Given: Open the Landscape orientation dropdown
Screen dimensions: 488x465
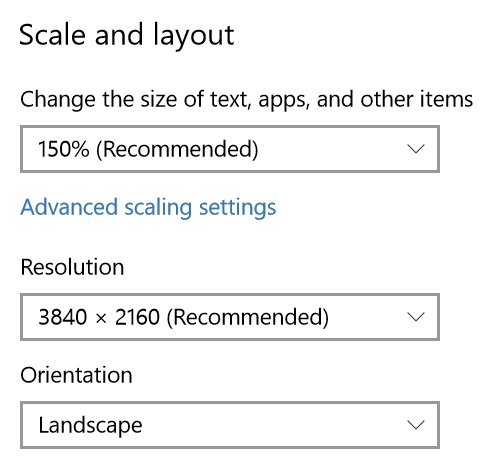Looking at the screenshot, I should click(x=230, y=425).
